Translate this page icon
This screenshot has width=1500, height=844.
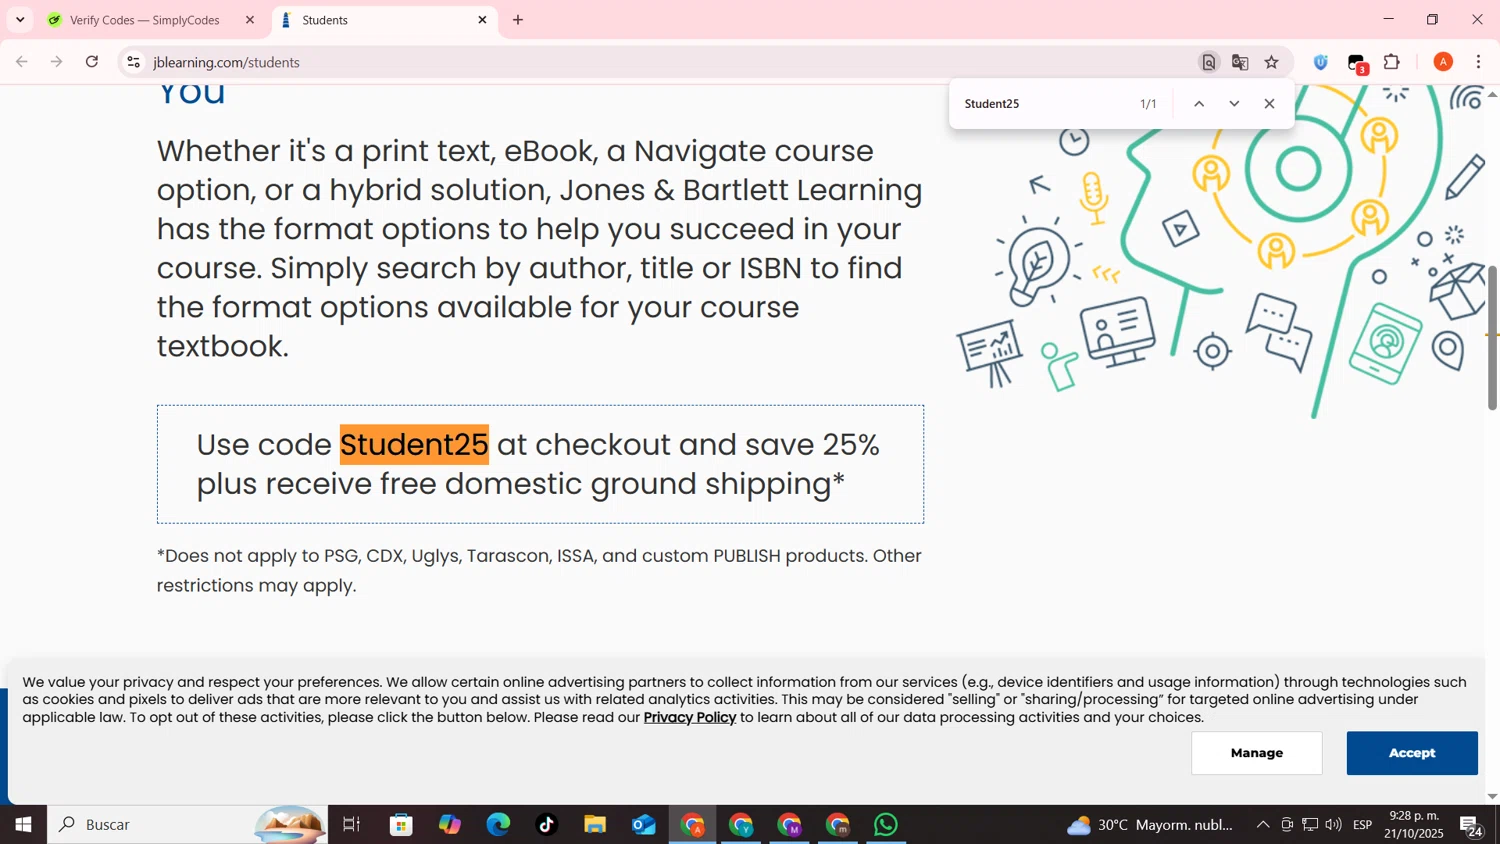coord(1240,62)
